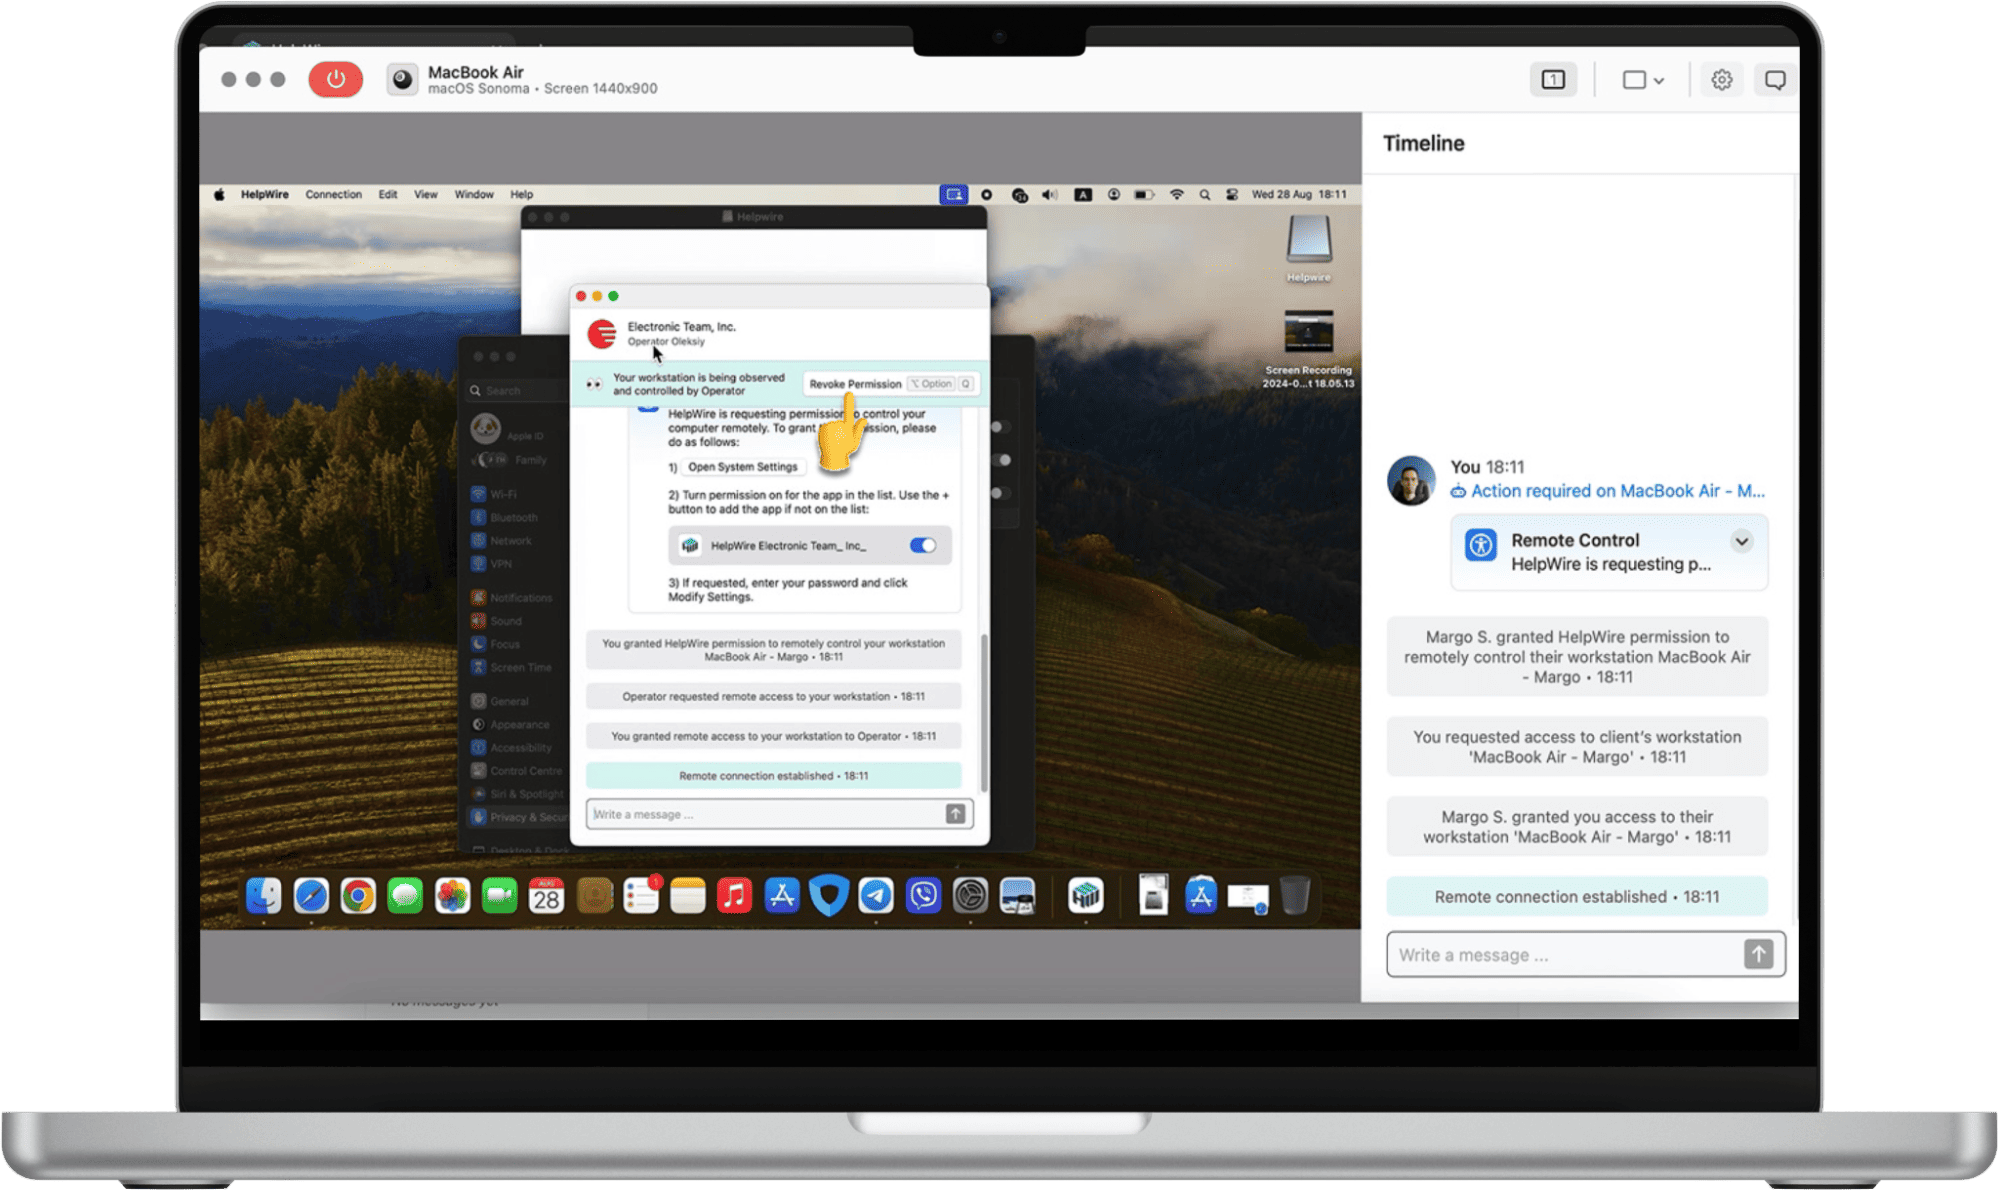The height and width of the screenshot is (1190, 1999).
Task: Click the Remote Control accessibility icon
Action: pos(1480,545)
